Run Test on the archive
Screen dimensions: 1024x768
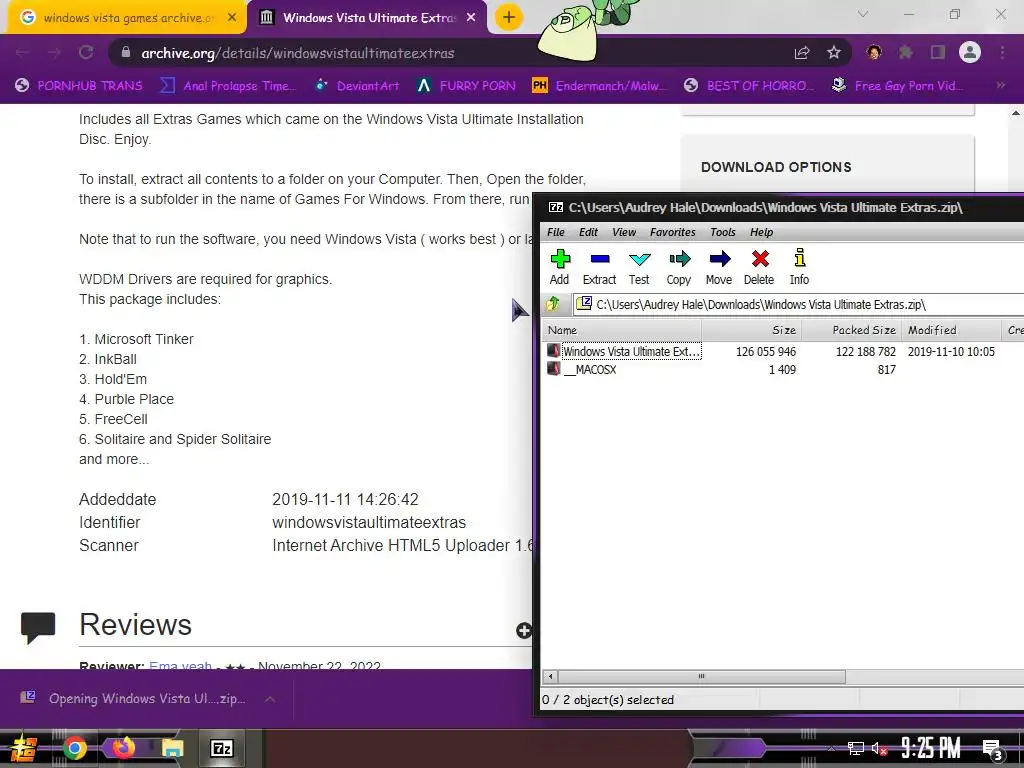[639, 267]
